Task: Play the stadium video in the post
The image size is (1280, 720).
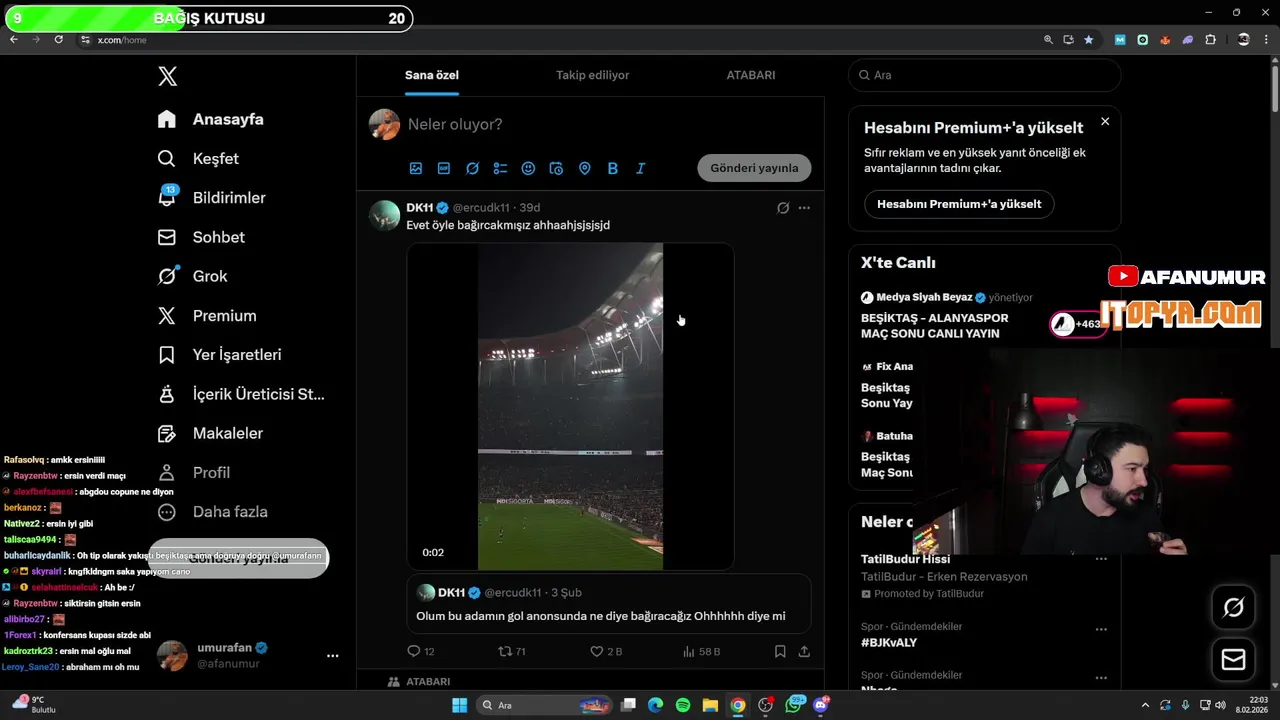Action: pos(570,406)
